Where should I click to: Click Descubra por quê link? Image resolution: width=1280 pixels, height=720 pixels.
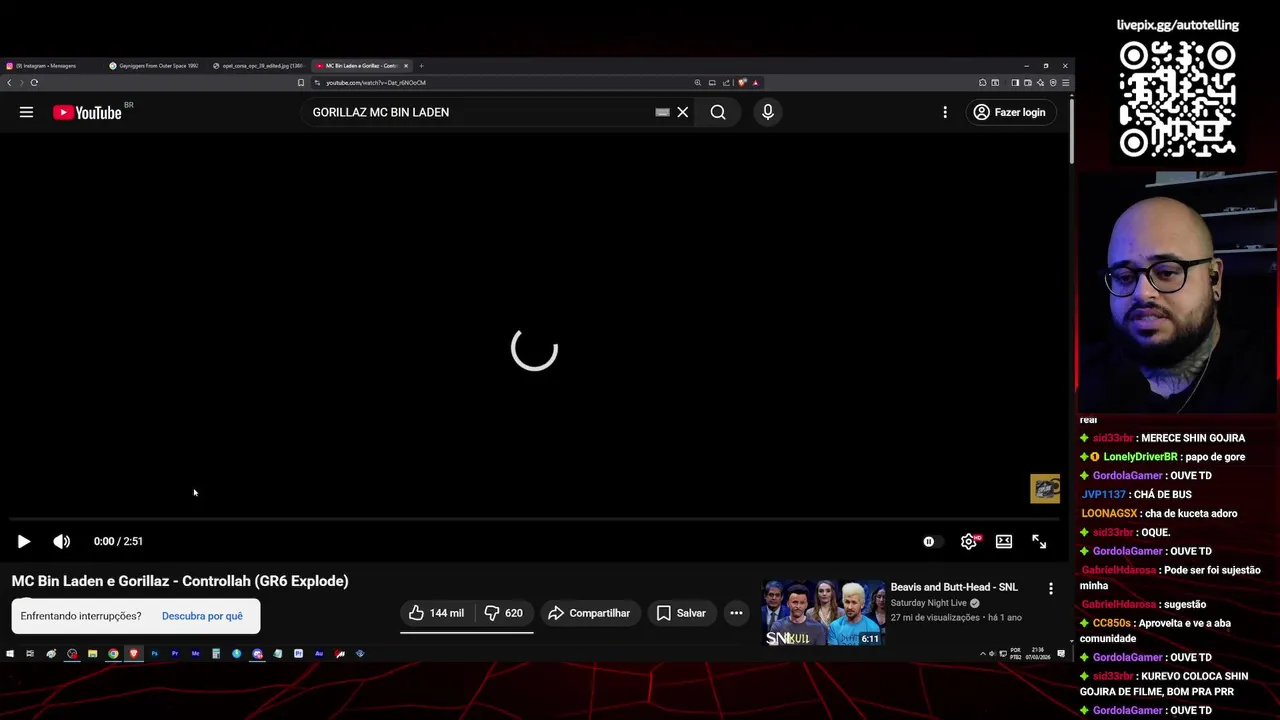pos(202,616)
